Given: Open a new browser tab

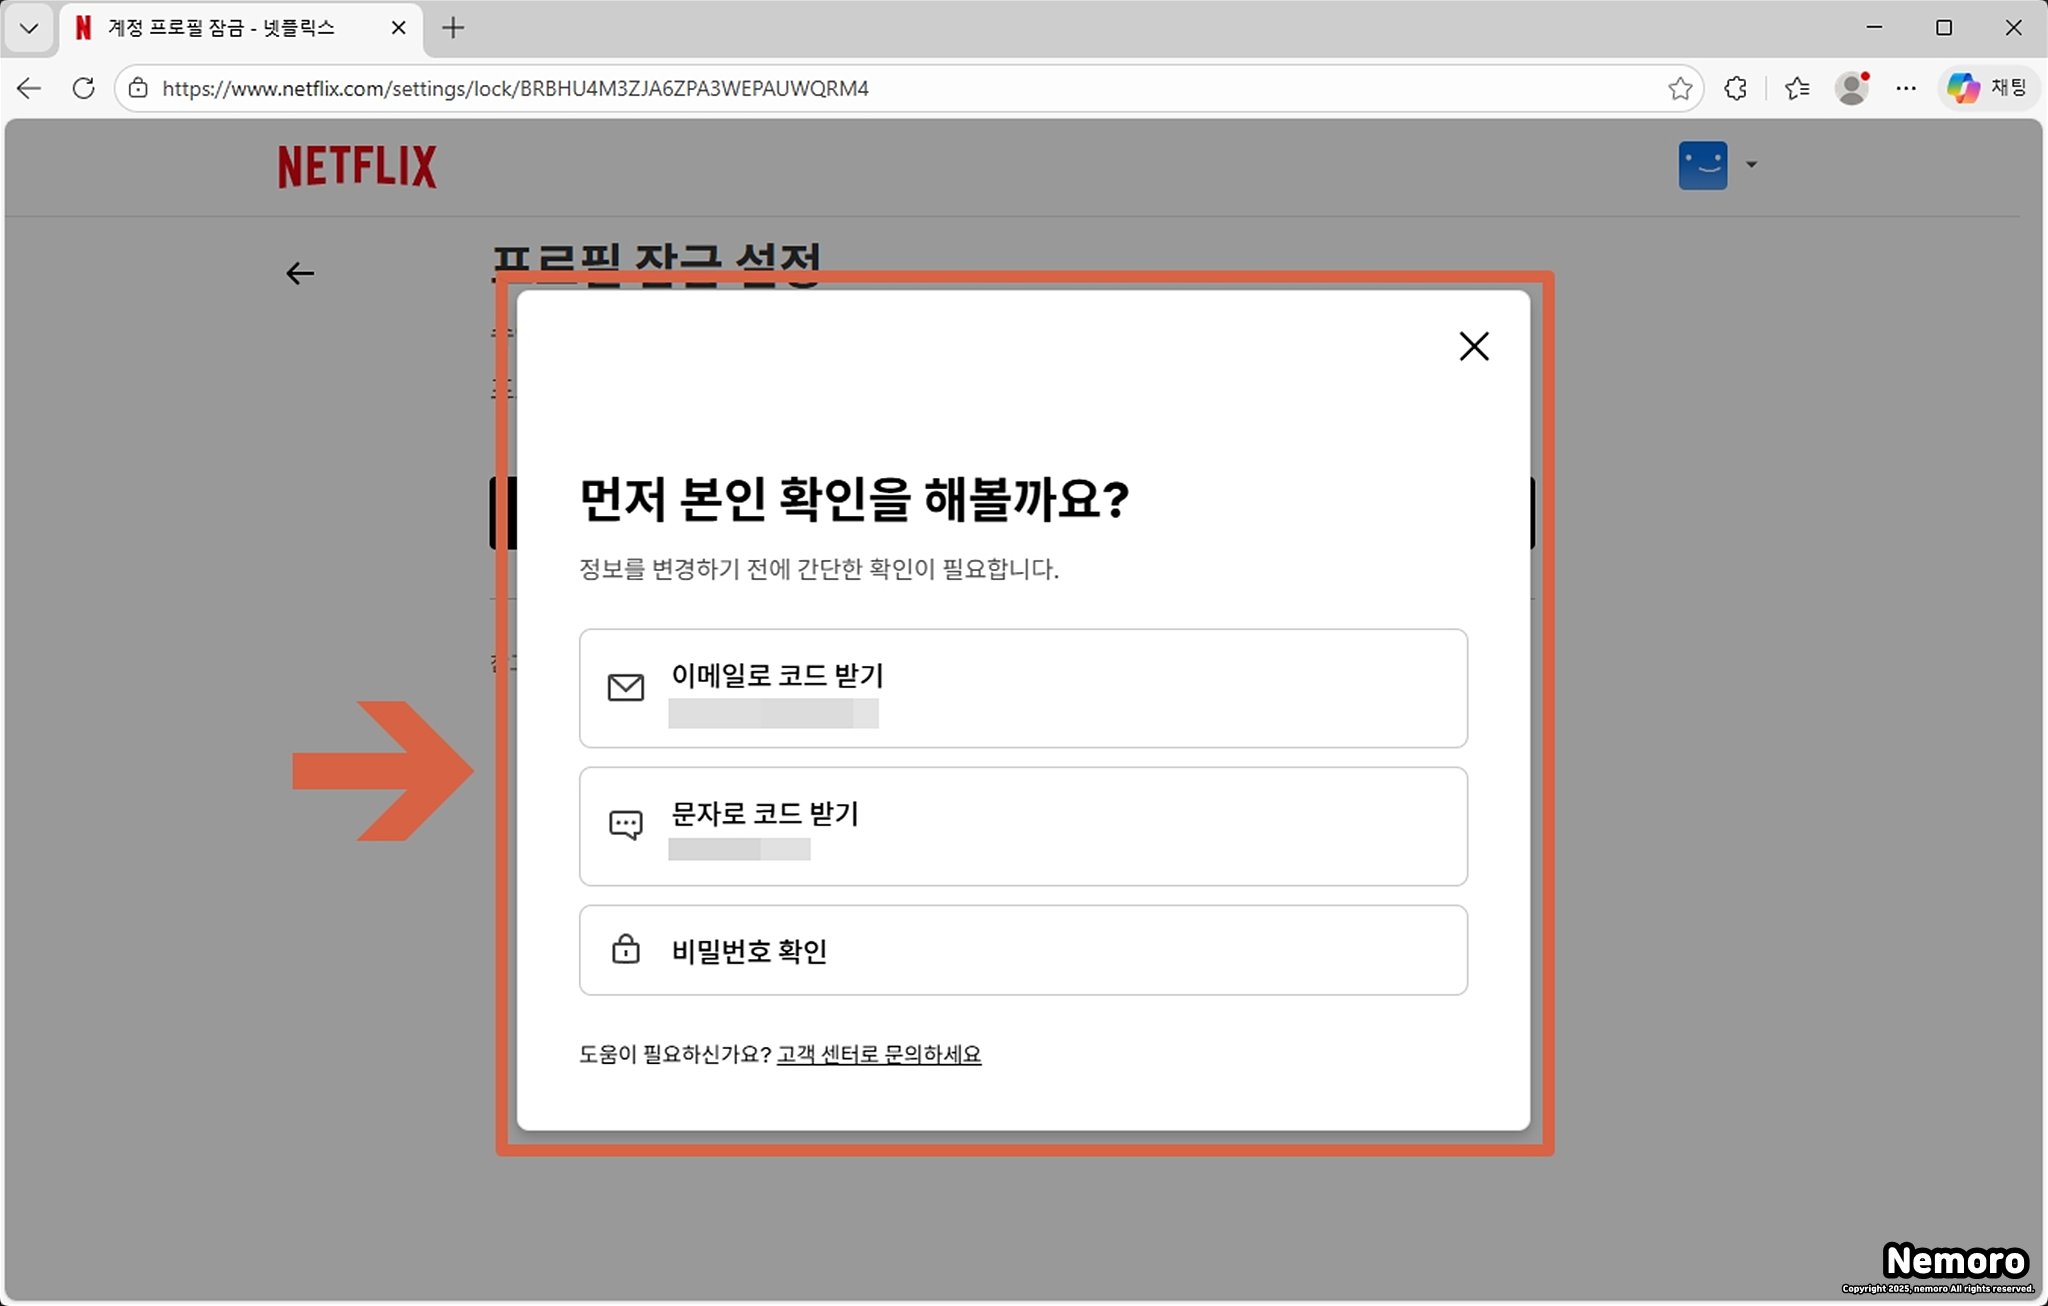Looking at the screenshot, I should (x=453, y=28).
